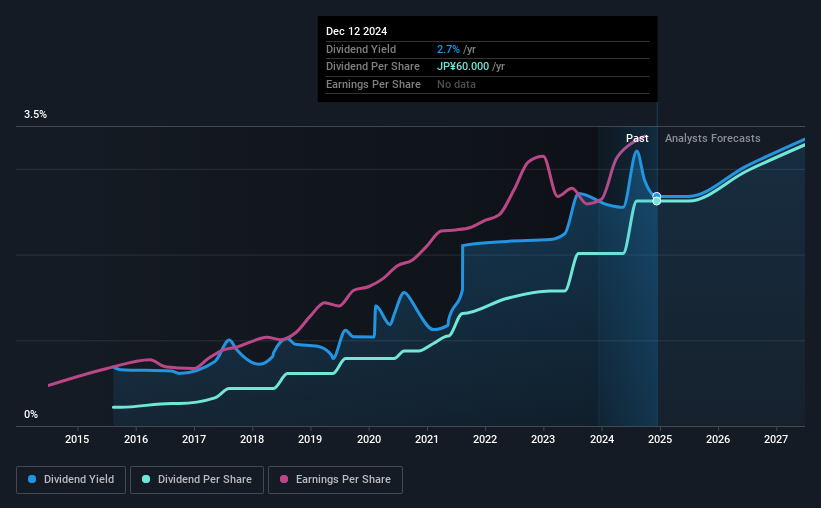This screenshot has height=508, width=821.
Task: Click the Dividend Per Share tooltip row label
Action: point(373,67)
